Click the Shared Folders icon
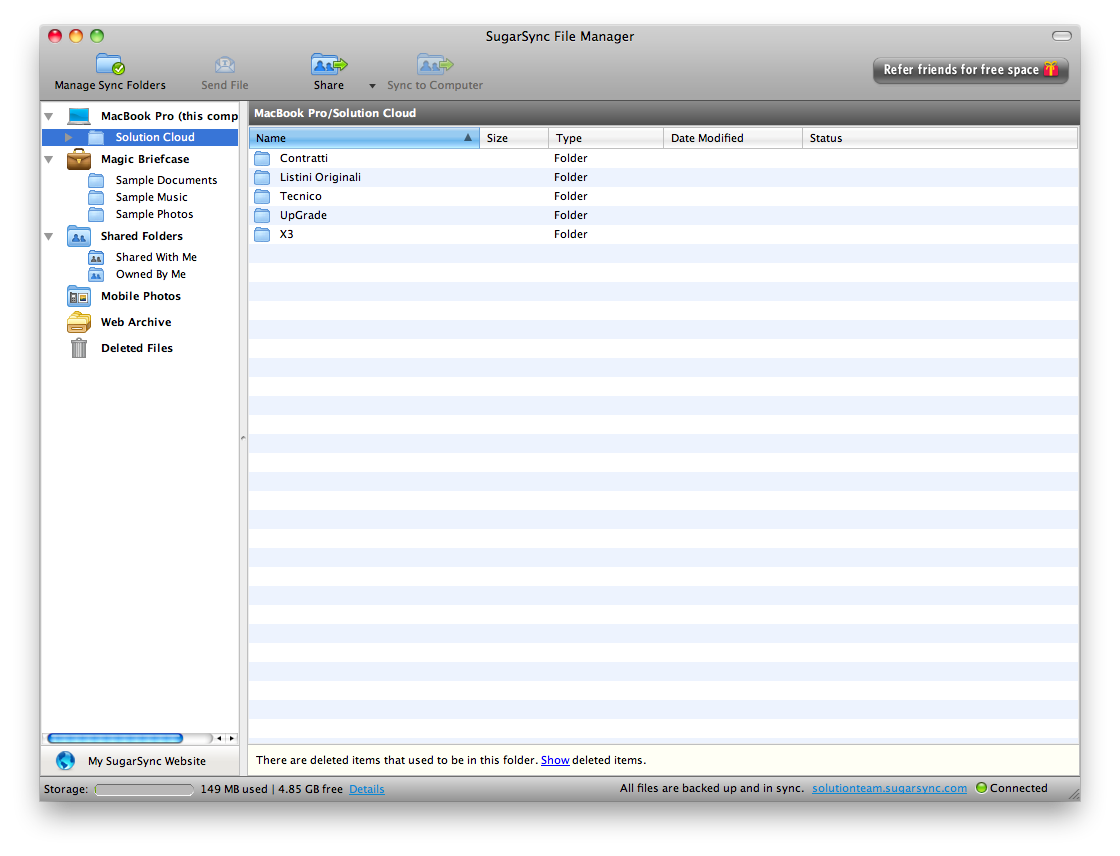Image resolution: width=1120 pixels, height=856 pixels. pos(79,236)
